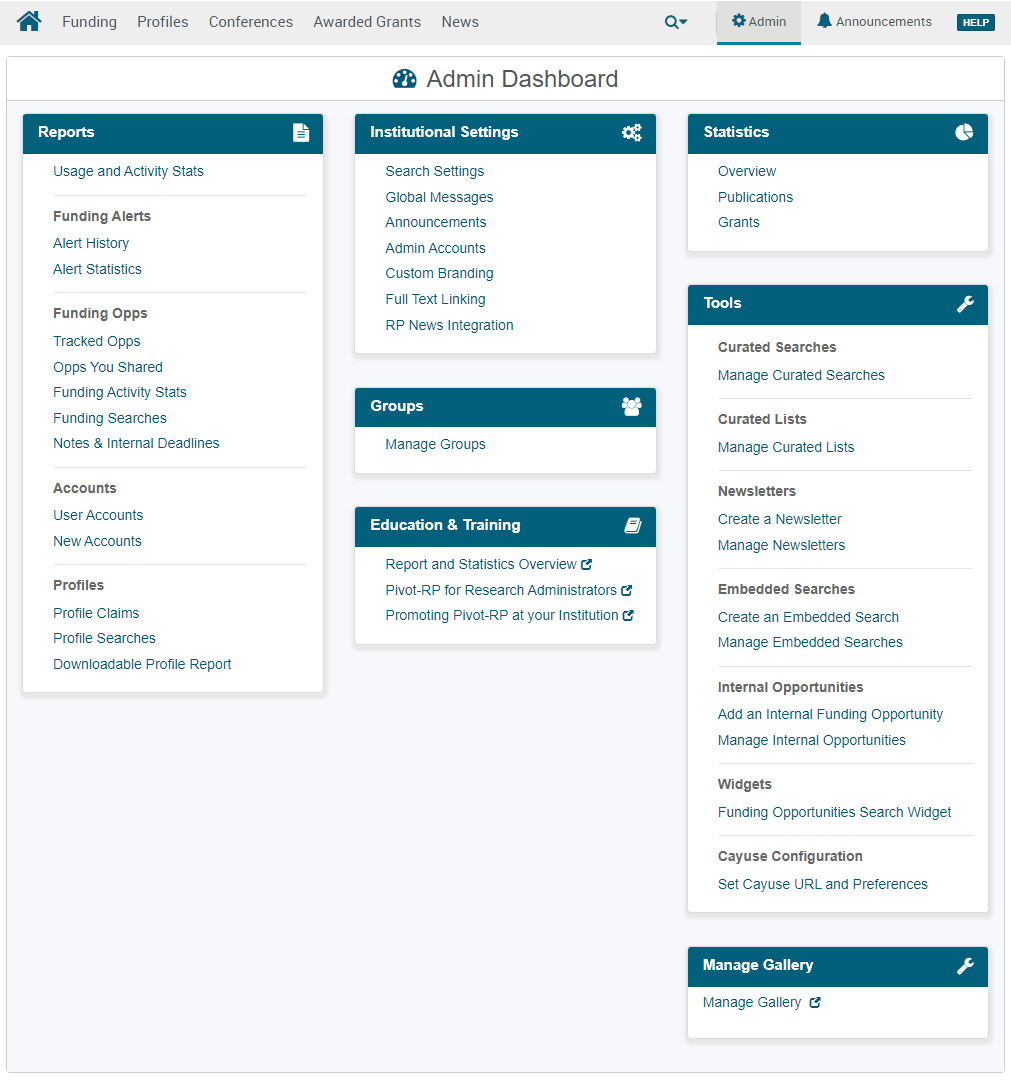
Task: Click external link icon beside Manage Gallery
Action: coord(815,1003)
